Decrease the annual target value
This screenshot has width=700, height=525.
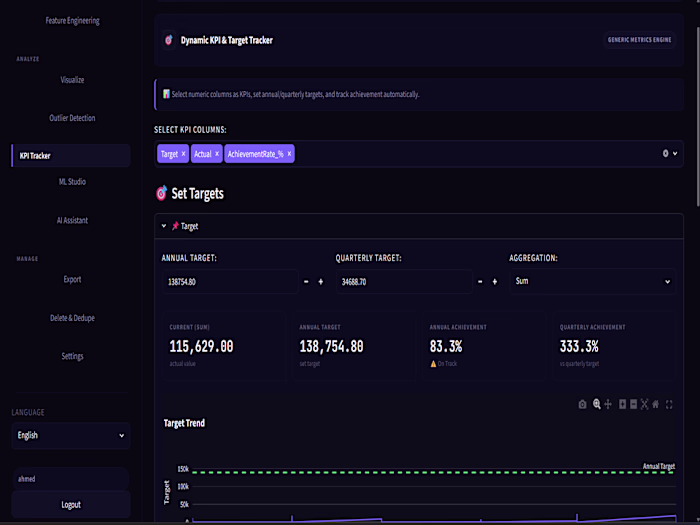point(306,282)
